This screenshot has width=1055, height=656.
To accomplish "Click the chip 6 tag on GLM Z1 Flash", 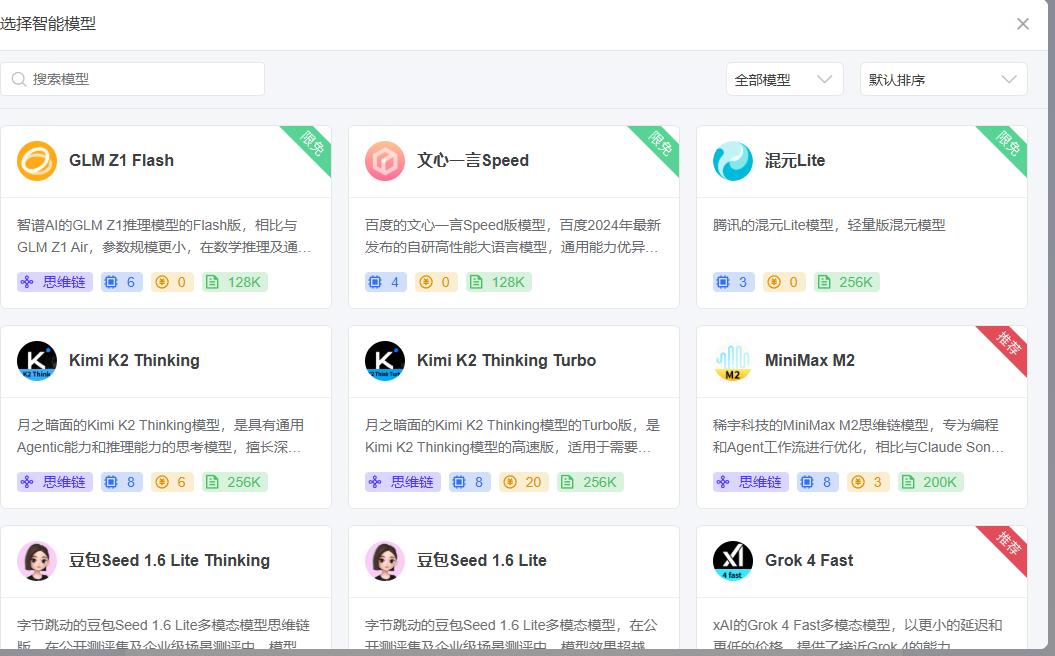I will [122, 282].
